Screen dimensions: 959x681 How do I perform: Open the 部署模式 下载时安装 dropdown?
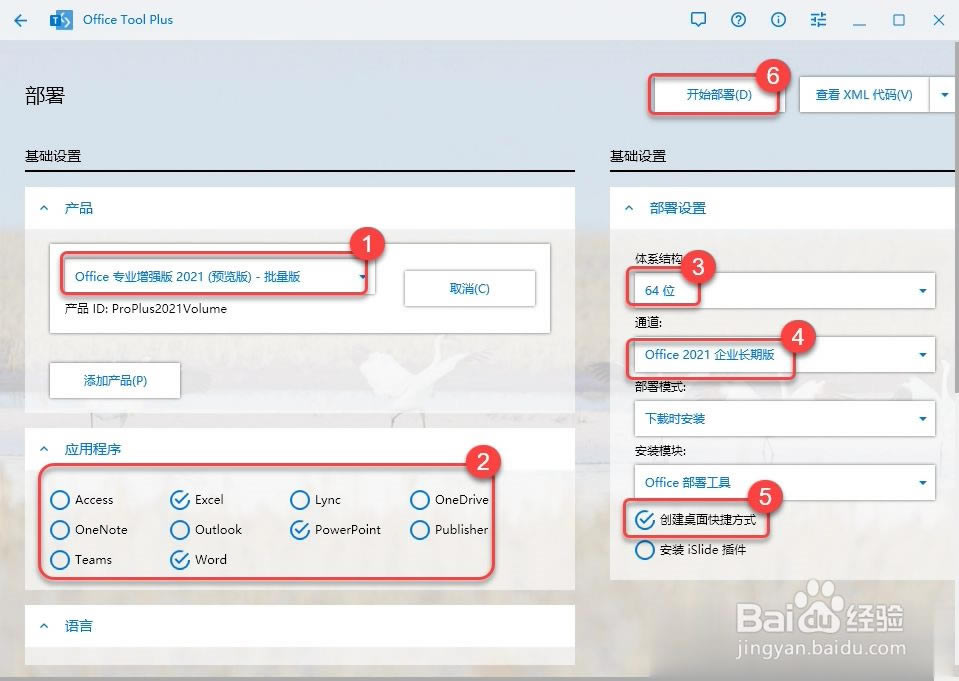(785, 419)
